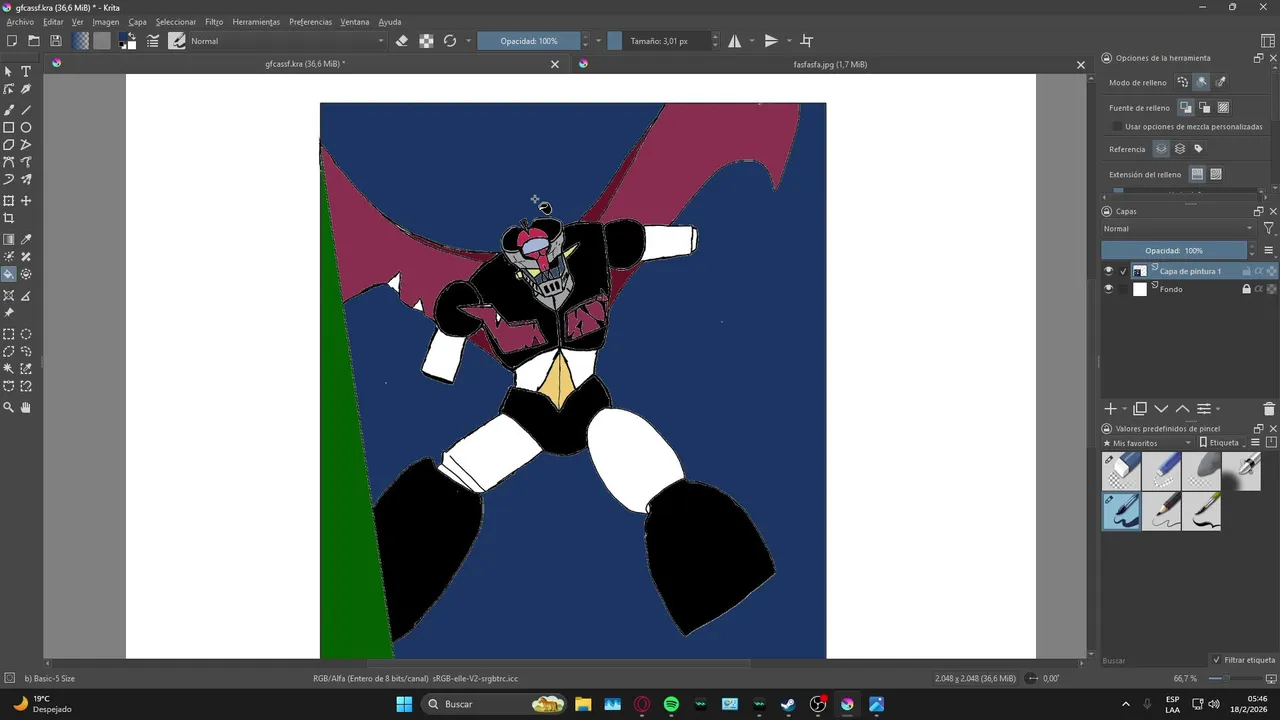Delete the layer with trash icon

(1269, 409)
